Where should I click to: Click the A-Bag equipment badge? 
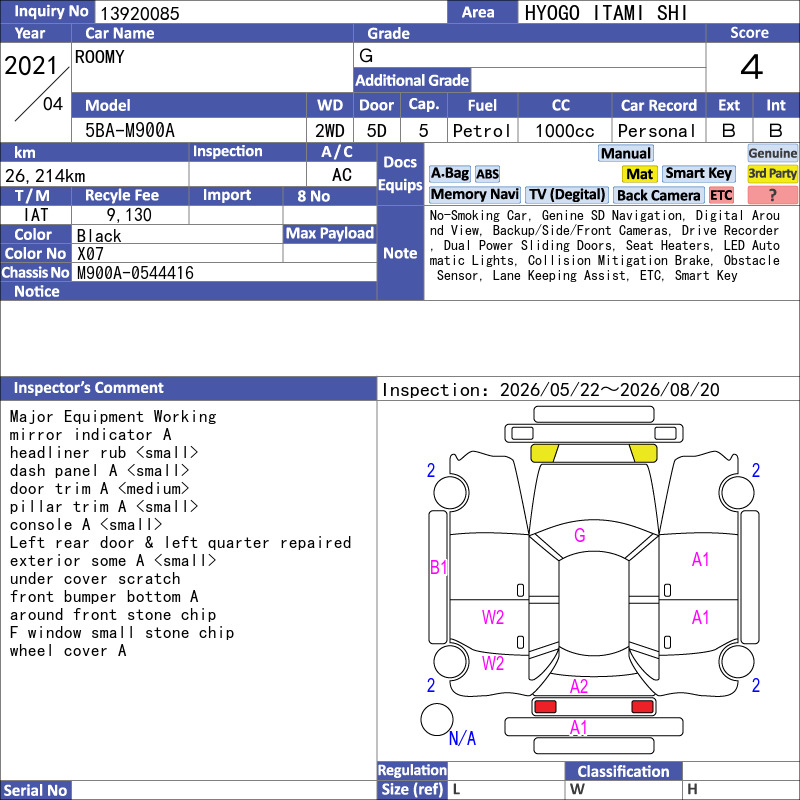tap(449, 174)
